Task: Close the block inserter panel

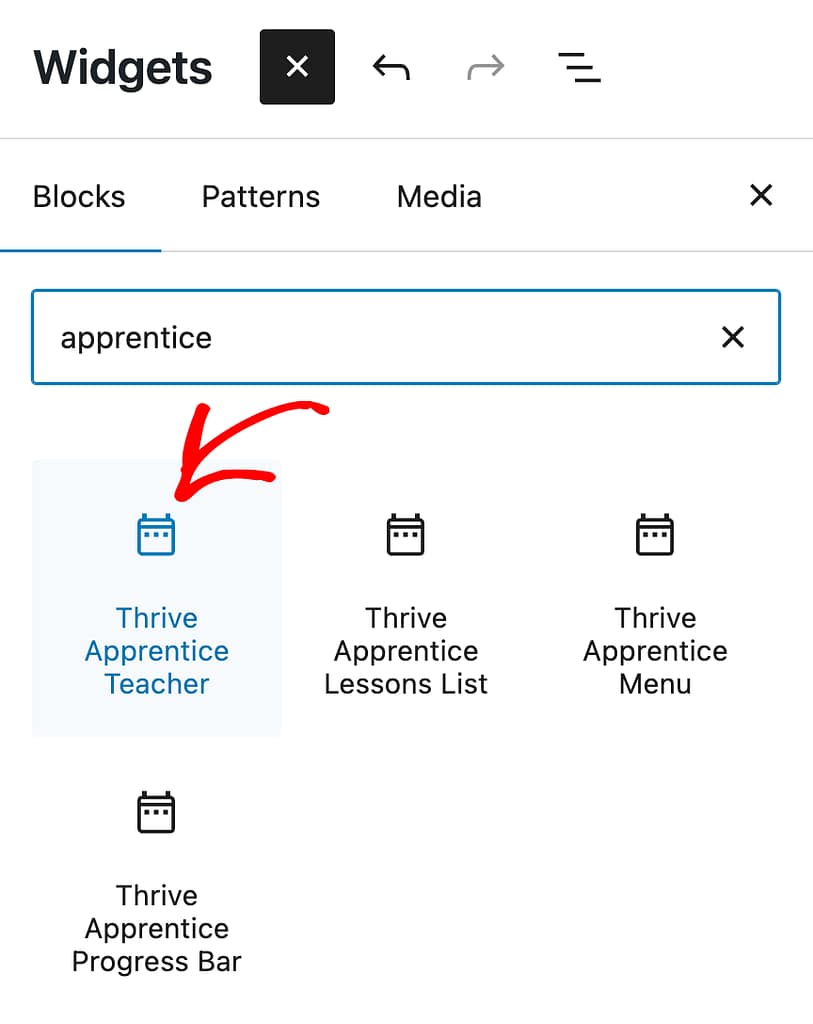Action: [761, 195]
